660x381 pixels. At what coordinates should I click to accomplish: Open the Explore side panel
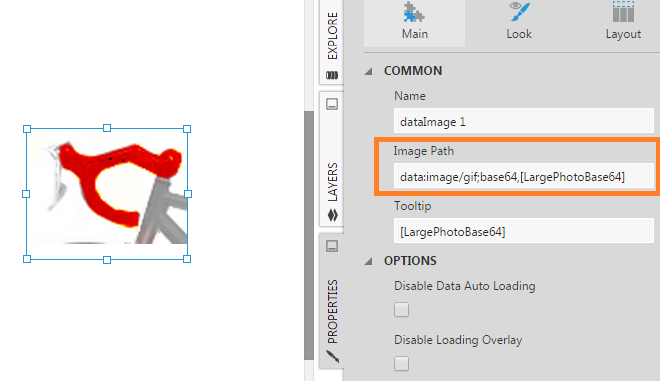[332, 43]
